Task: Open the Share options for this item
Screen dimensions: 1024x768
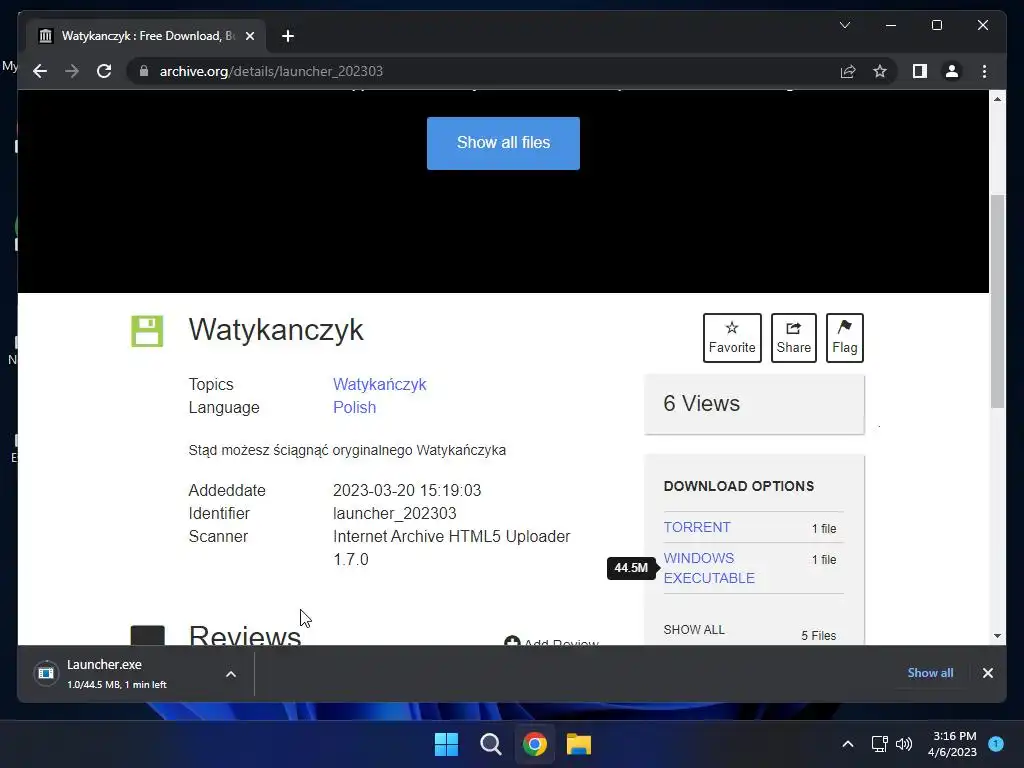Action: [x=793, y=338]
